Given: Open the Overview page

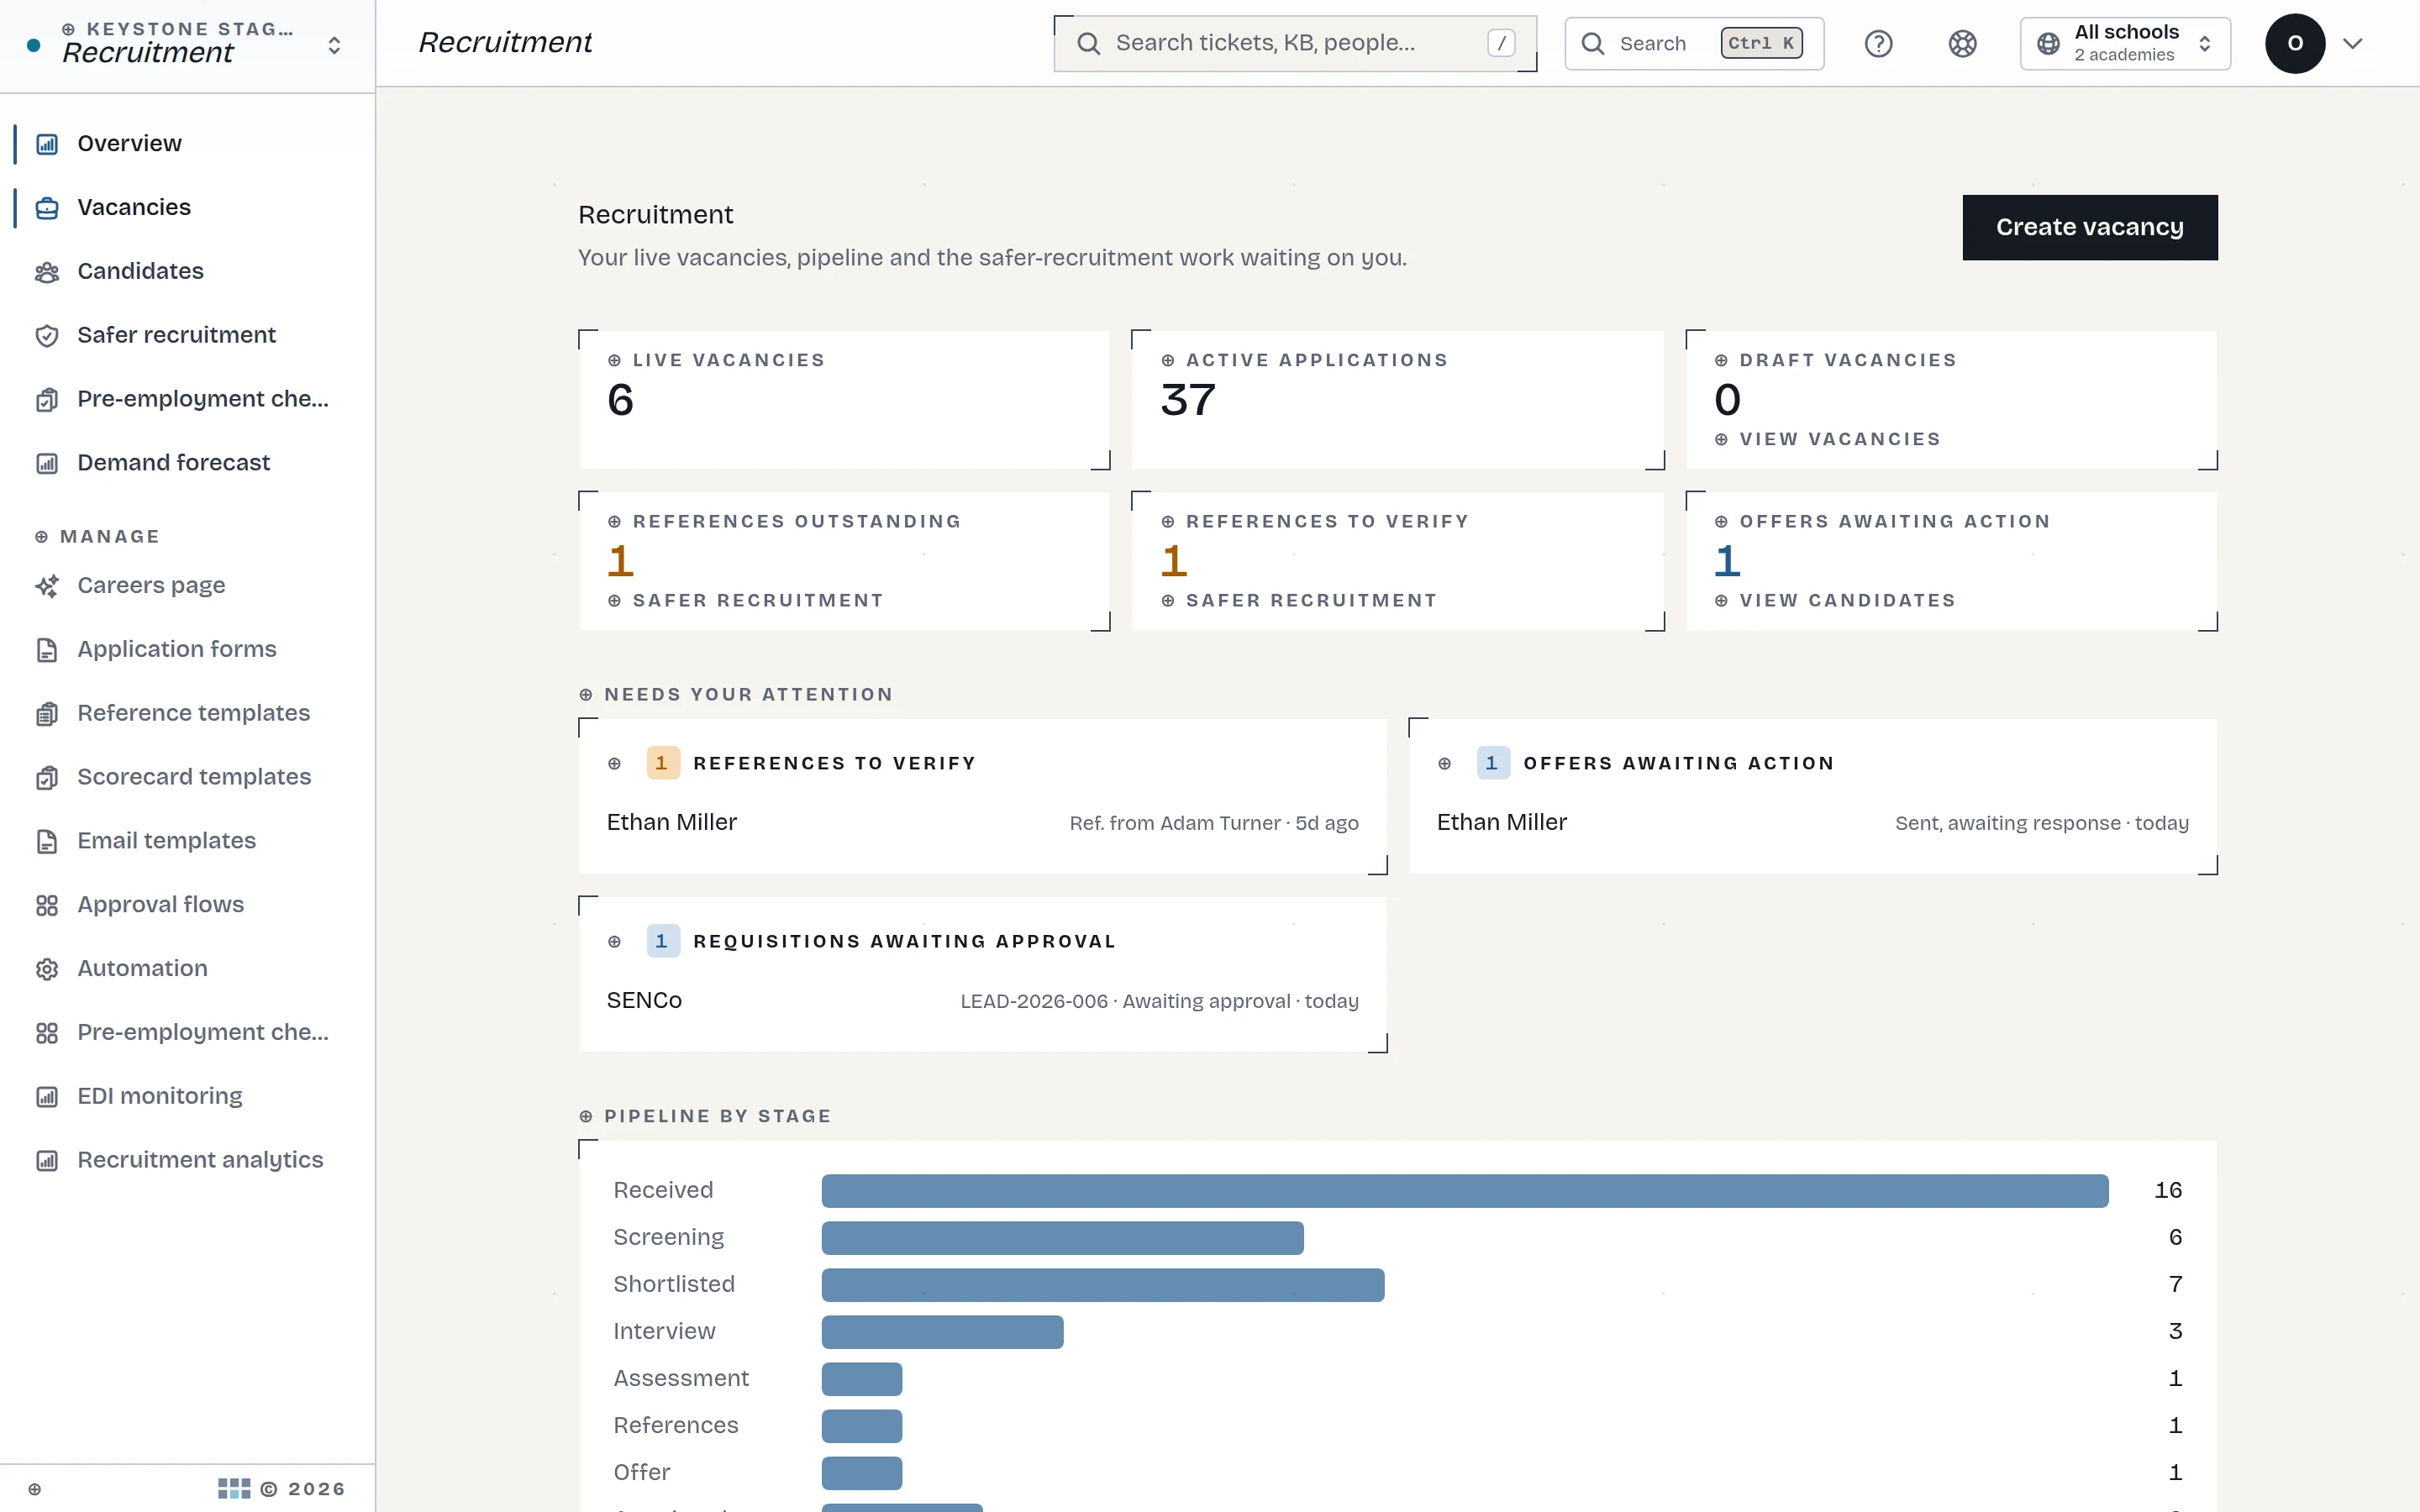Looking at the screenshot, I should click(129, 144).
